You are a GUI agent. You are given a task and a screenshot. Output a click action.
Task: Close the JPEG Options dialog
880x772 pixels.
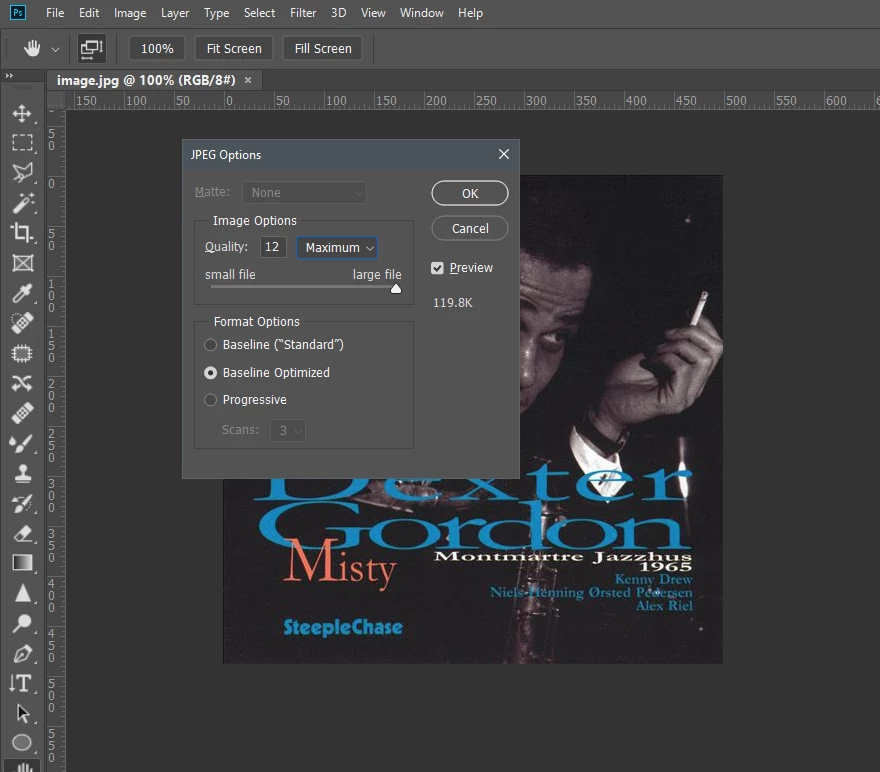point(504,154)
